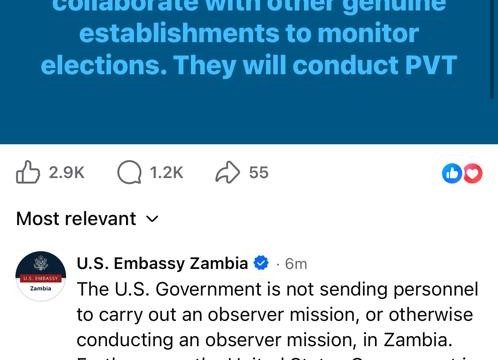View the 2.9K likes count
The height and width of the screenshot is (360, 498).
(x=66, y=172)
